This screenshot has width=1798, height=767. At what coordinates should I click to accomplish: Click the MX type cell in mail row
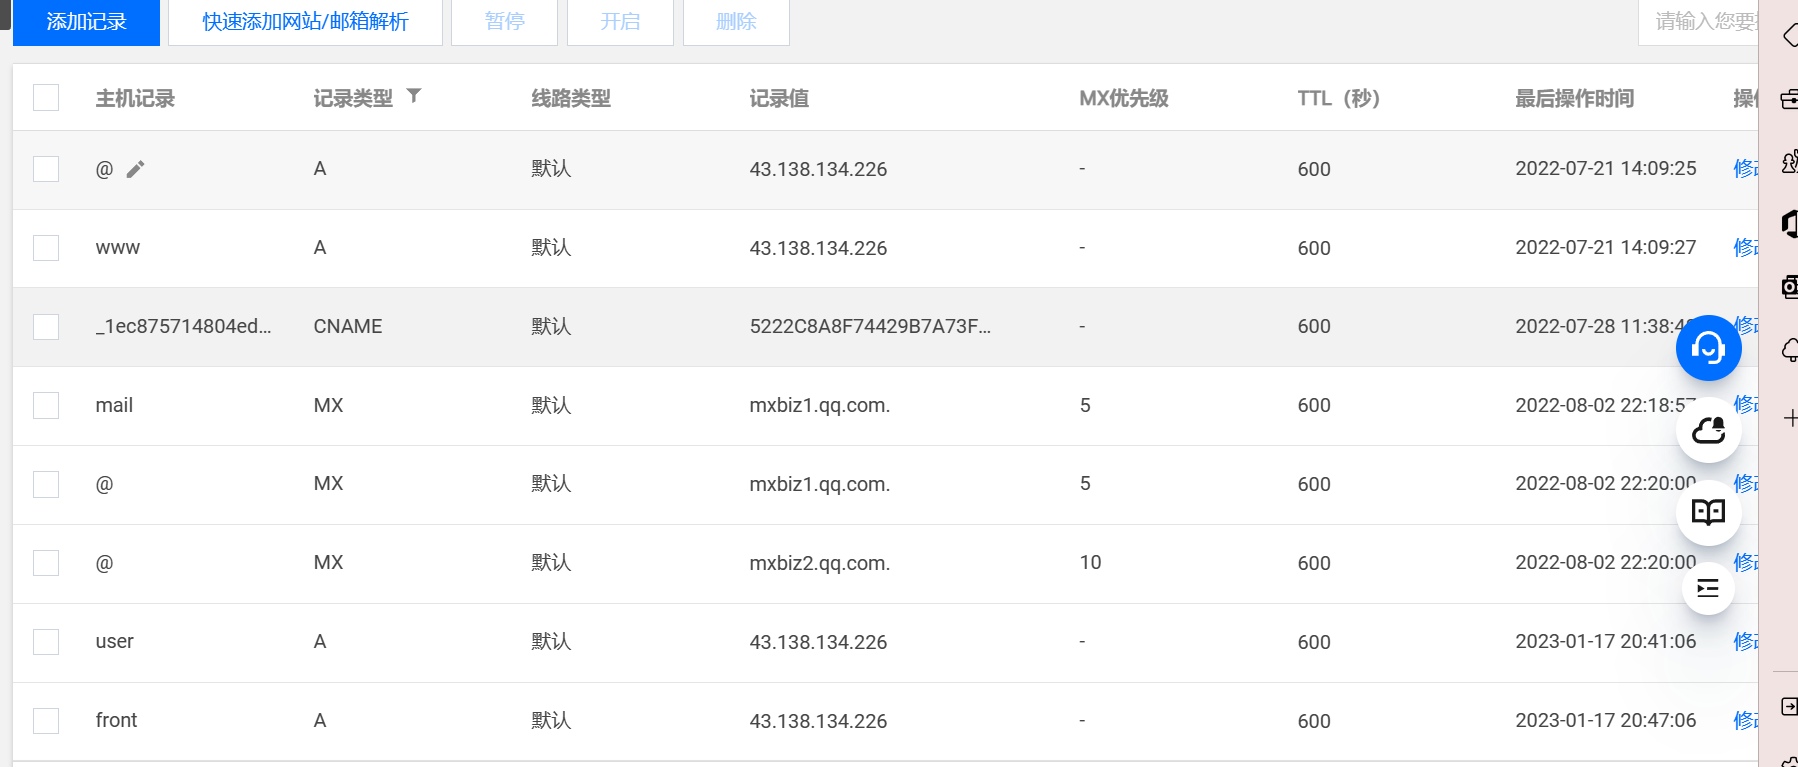tap(328, 405)
